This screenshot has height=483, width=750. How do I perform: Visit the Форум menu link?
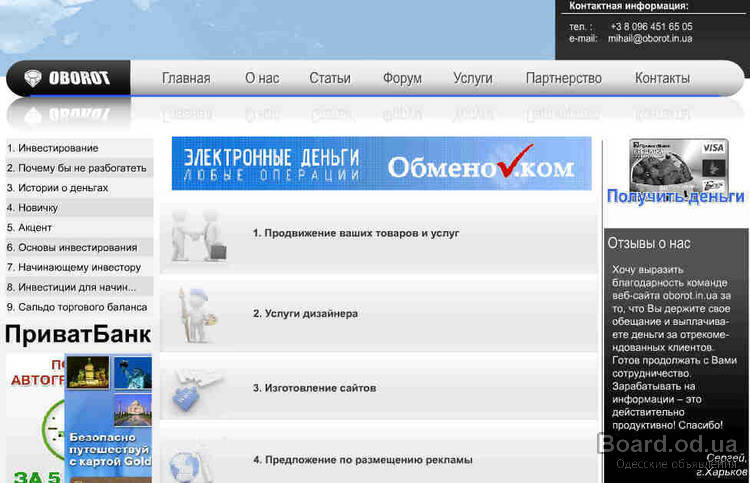pos(402,78)
